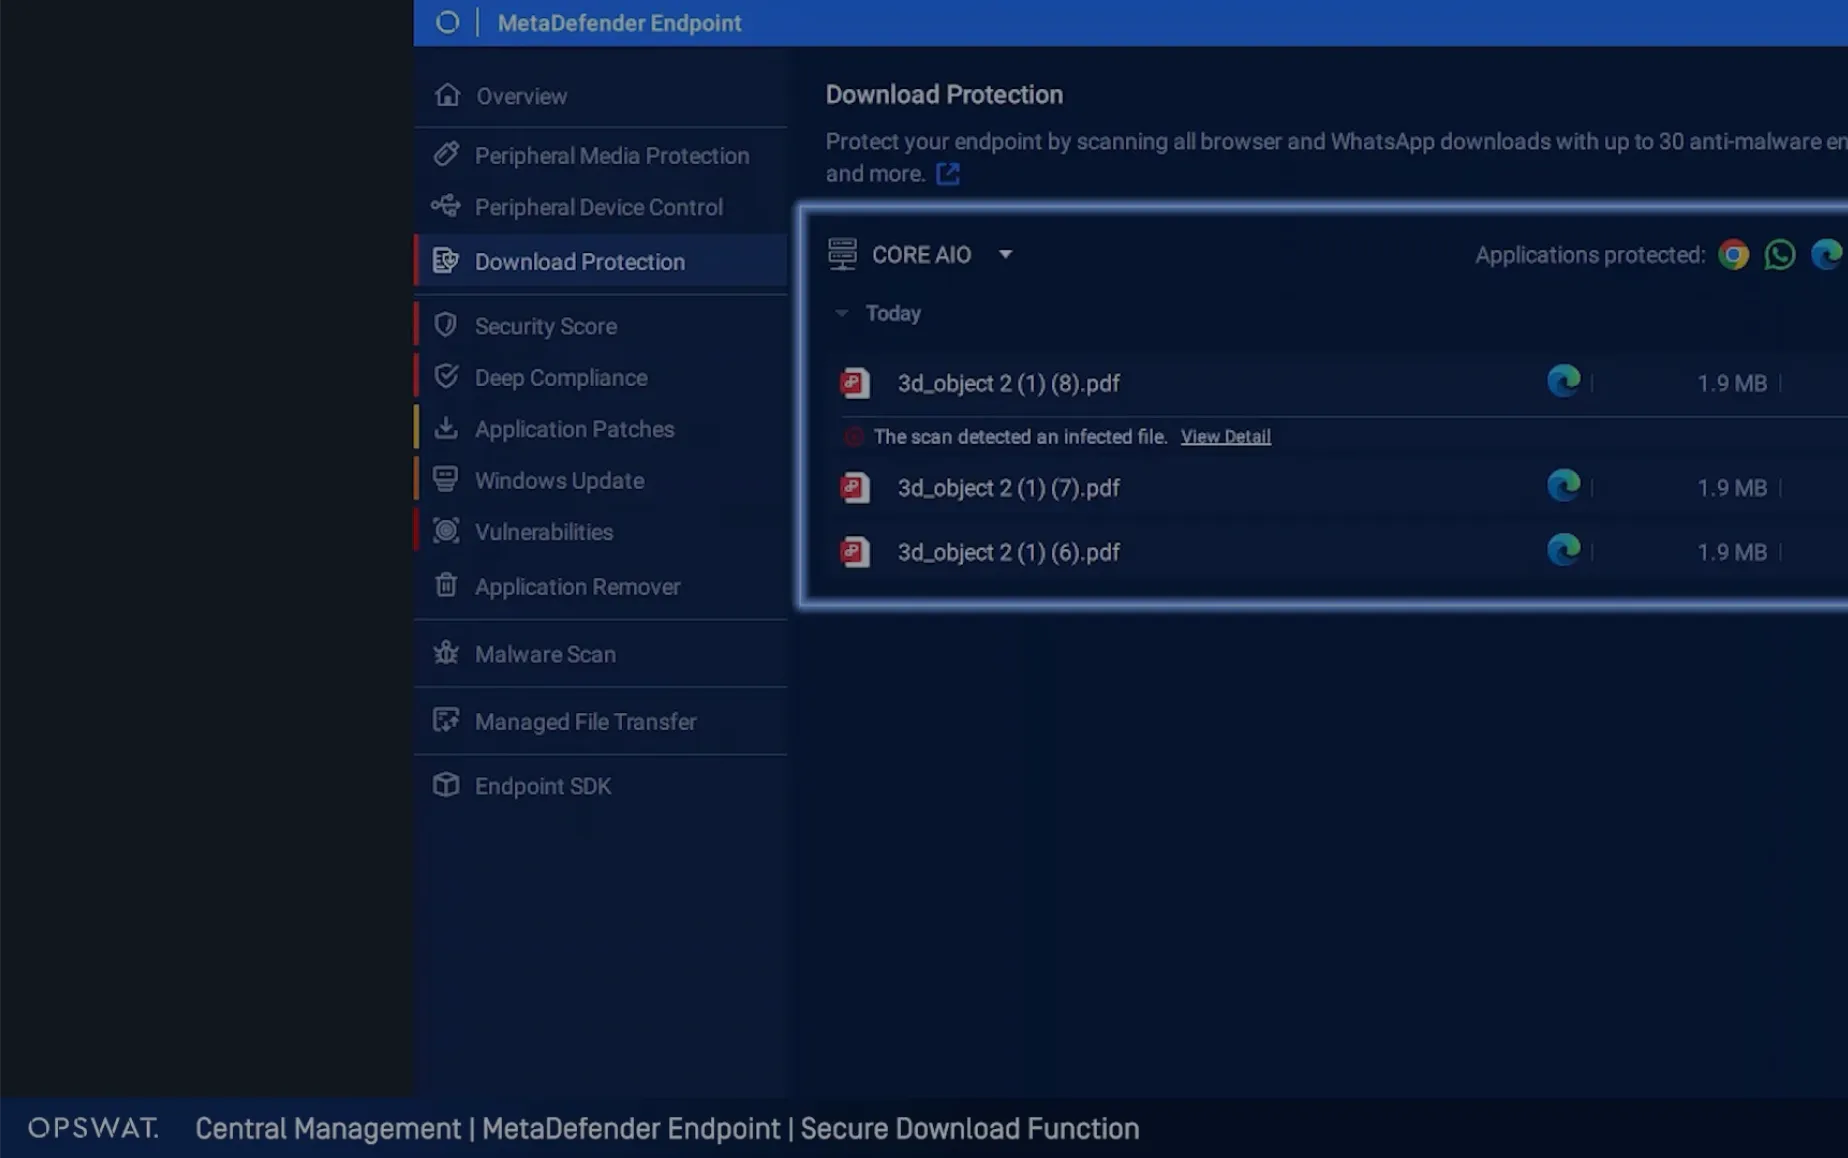Click the PDF icon for 3d_object 2 (1) (6).pdf
Image resolution: width=1848 pixels, height=1158 pixels.
pyautogui.click(x=855, y=552)
